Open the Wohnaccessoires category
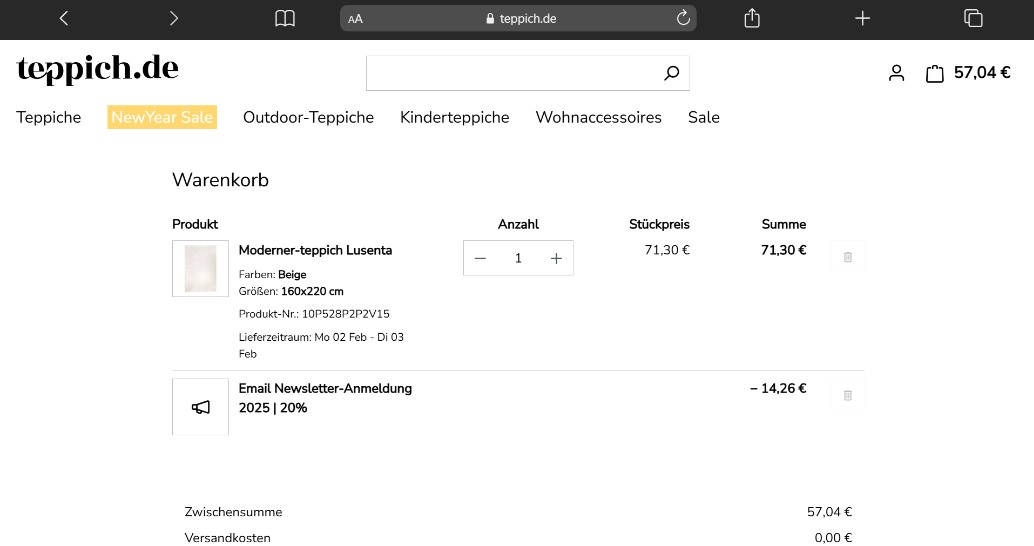The image size is (1034, 546). tap(599, 117)
